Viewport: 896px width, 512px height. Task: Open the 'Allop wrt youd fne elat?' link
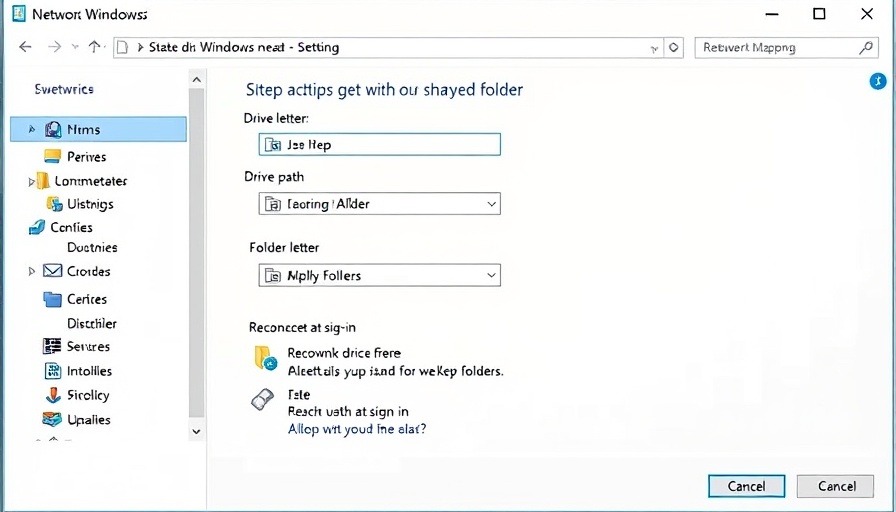coord(356,429)
